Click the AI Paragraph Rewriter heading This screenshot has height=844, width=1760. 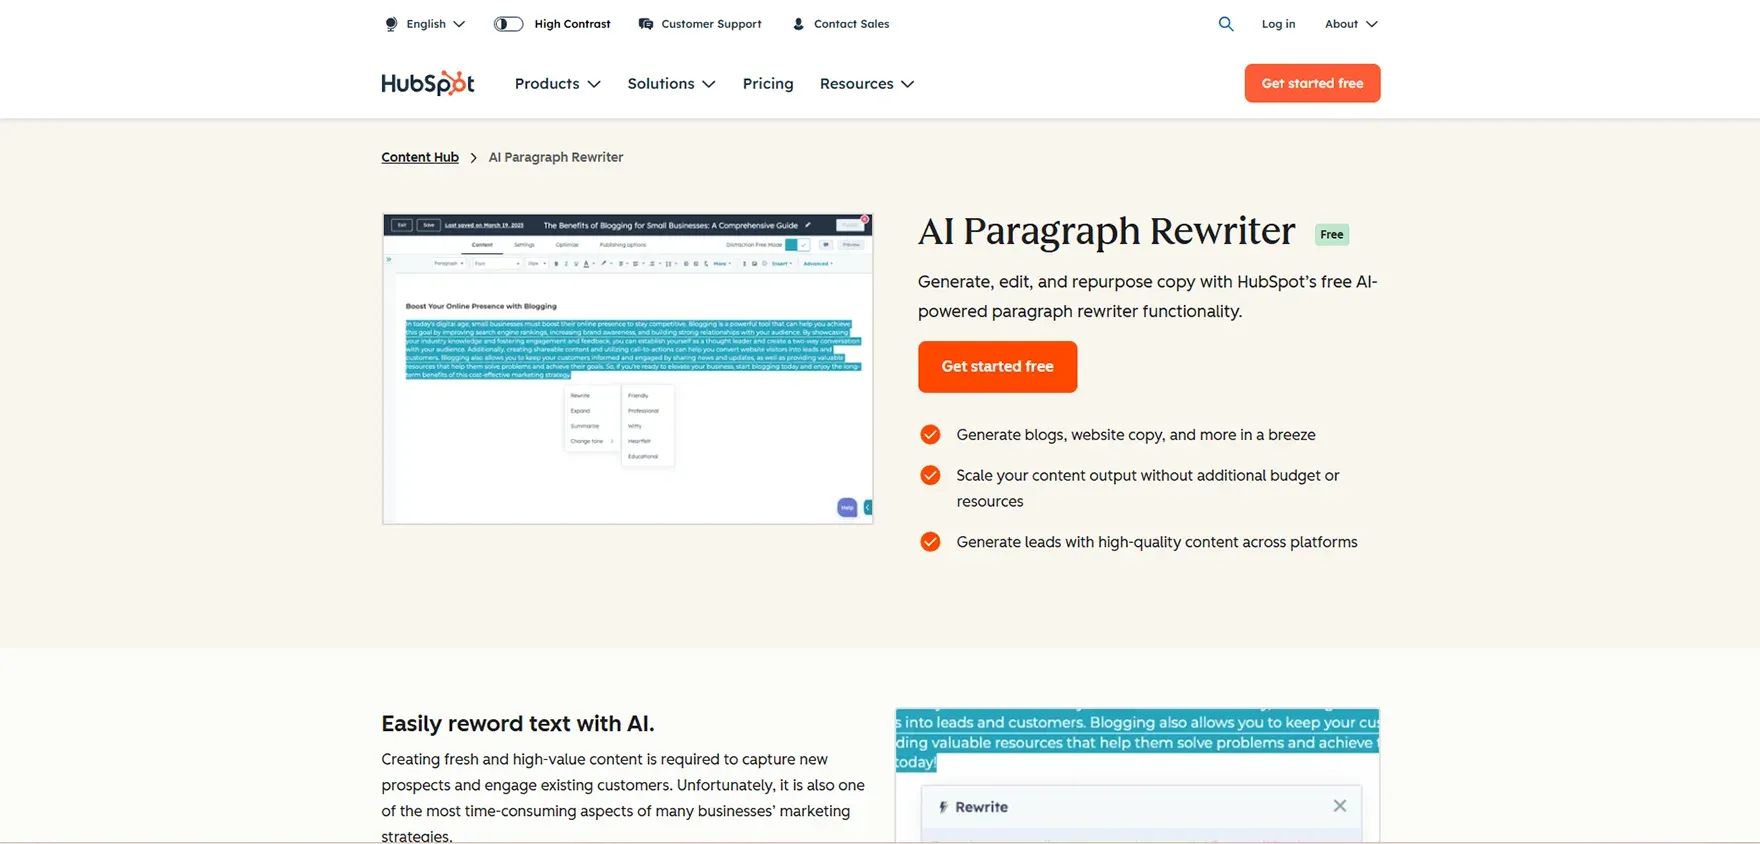coord(1107,231)
